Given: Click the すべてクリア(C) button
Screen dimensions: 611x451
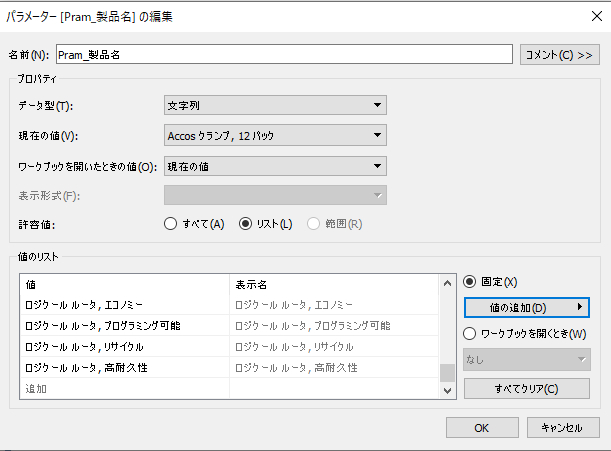Looking at the screenshot, I should point(525,388).
